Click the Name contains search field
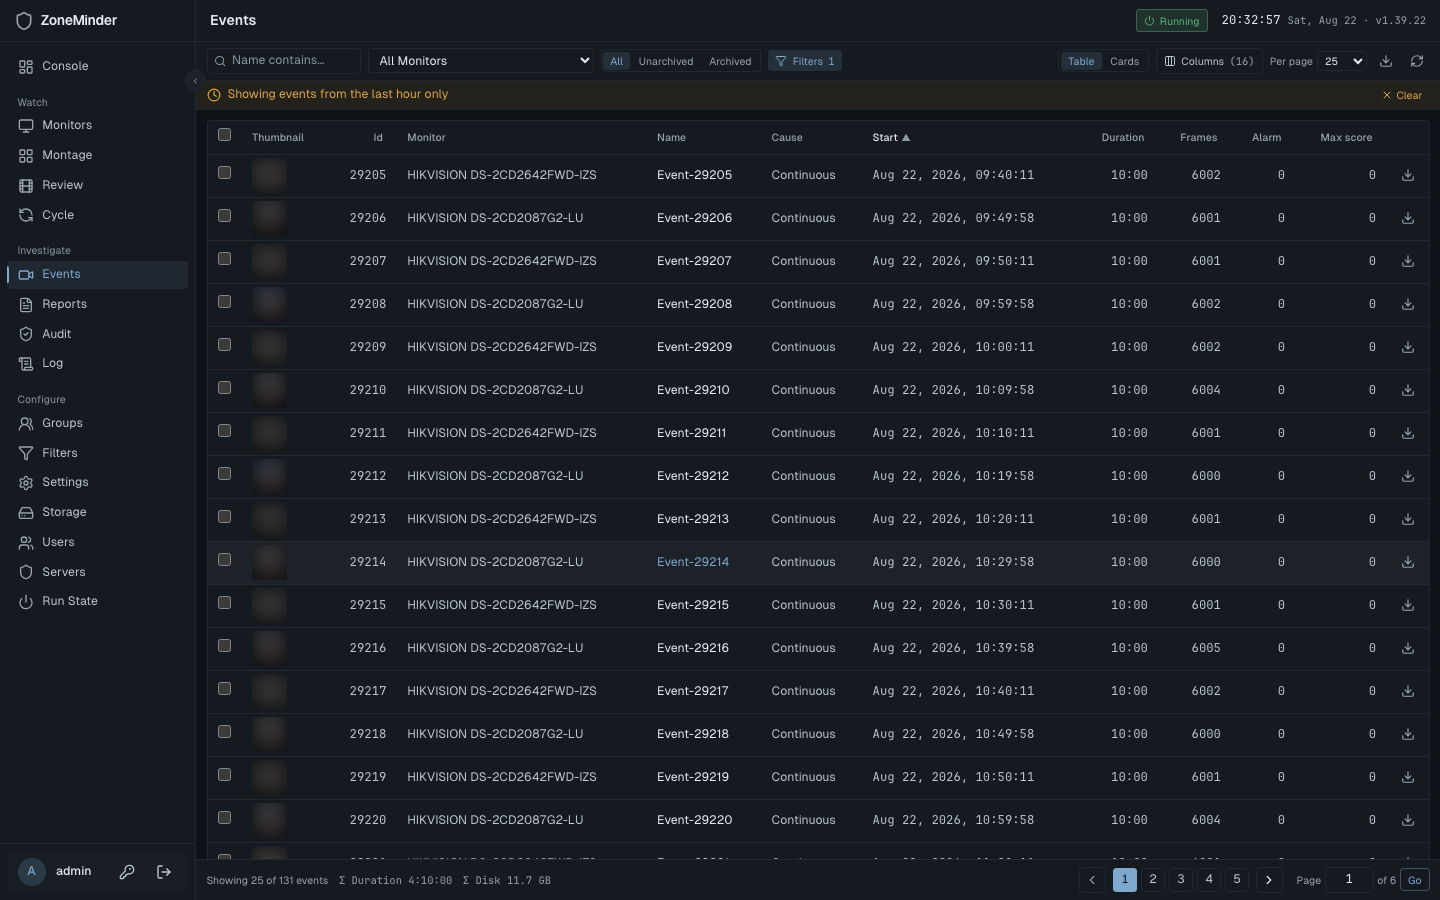This screenshot has height=900, width=1440. pos(284,61)
